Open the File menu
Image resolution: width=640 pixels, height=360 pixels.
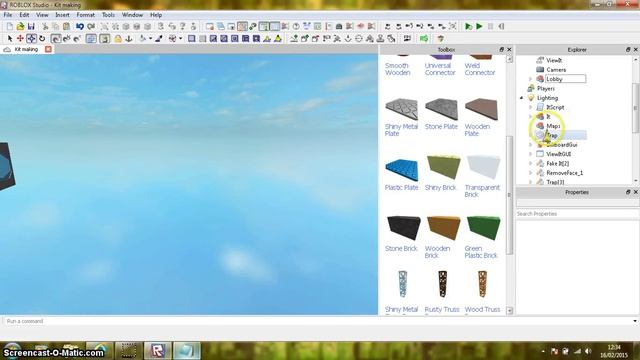[x=8, y=15]
